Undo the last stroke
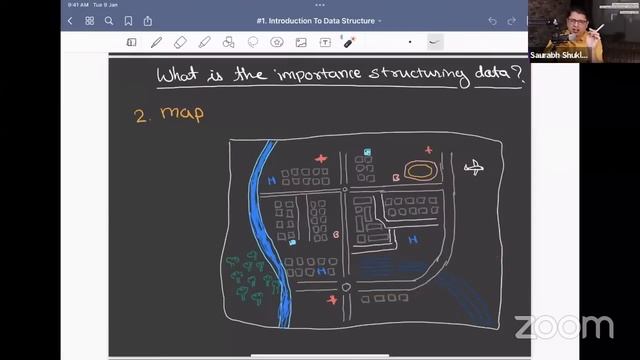Image resolution: width=640 pixels, height=360 pixels. [x=492, y=21]
